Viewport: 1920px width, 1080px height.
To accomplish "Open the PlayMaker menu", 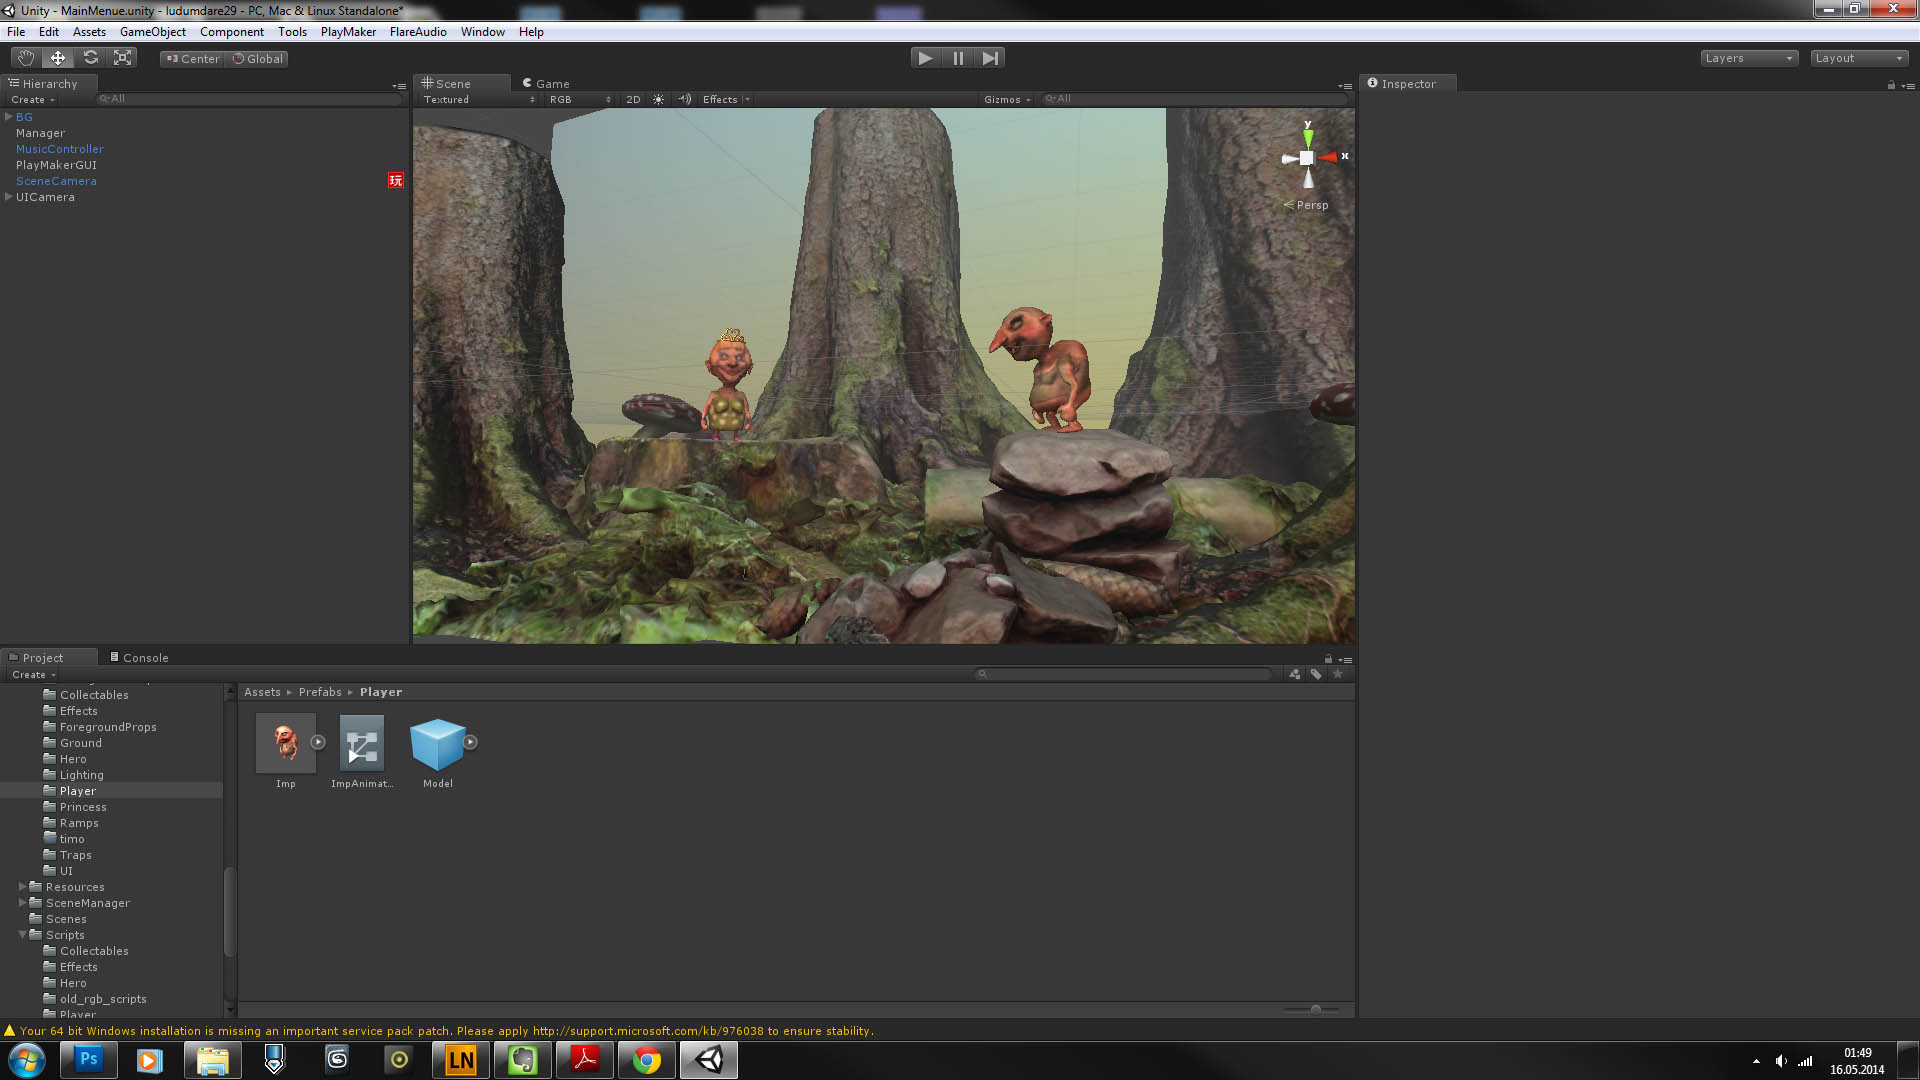I will click(348, 32).
